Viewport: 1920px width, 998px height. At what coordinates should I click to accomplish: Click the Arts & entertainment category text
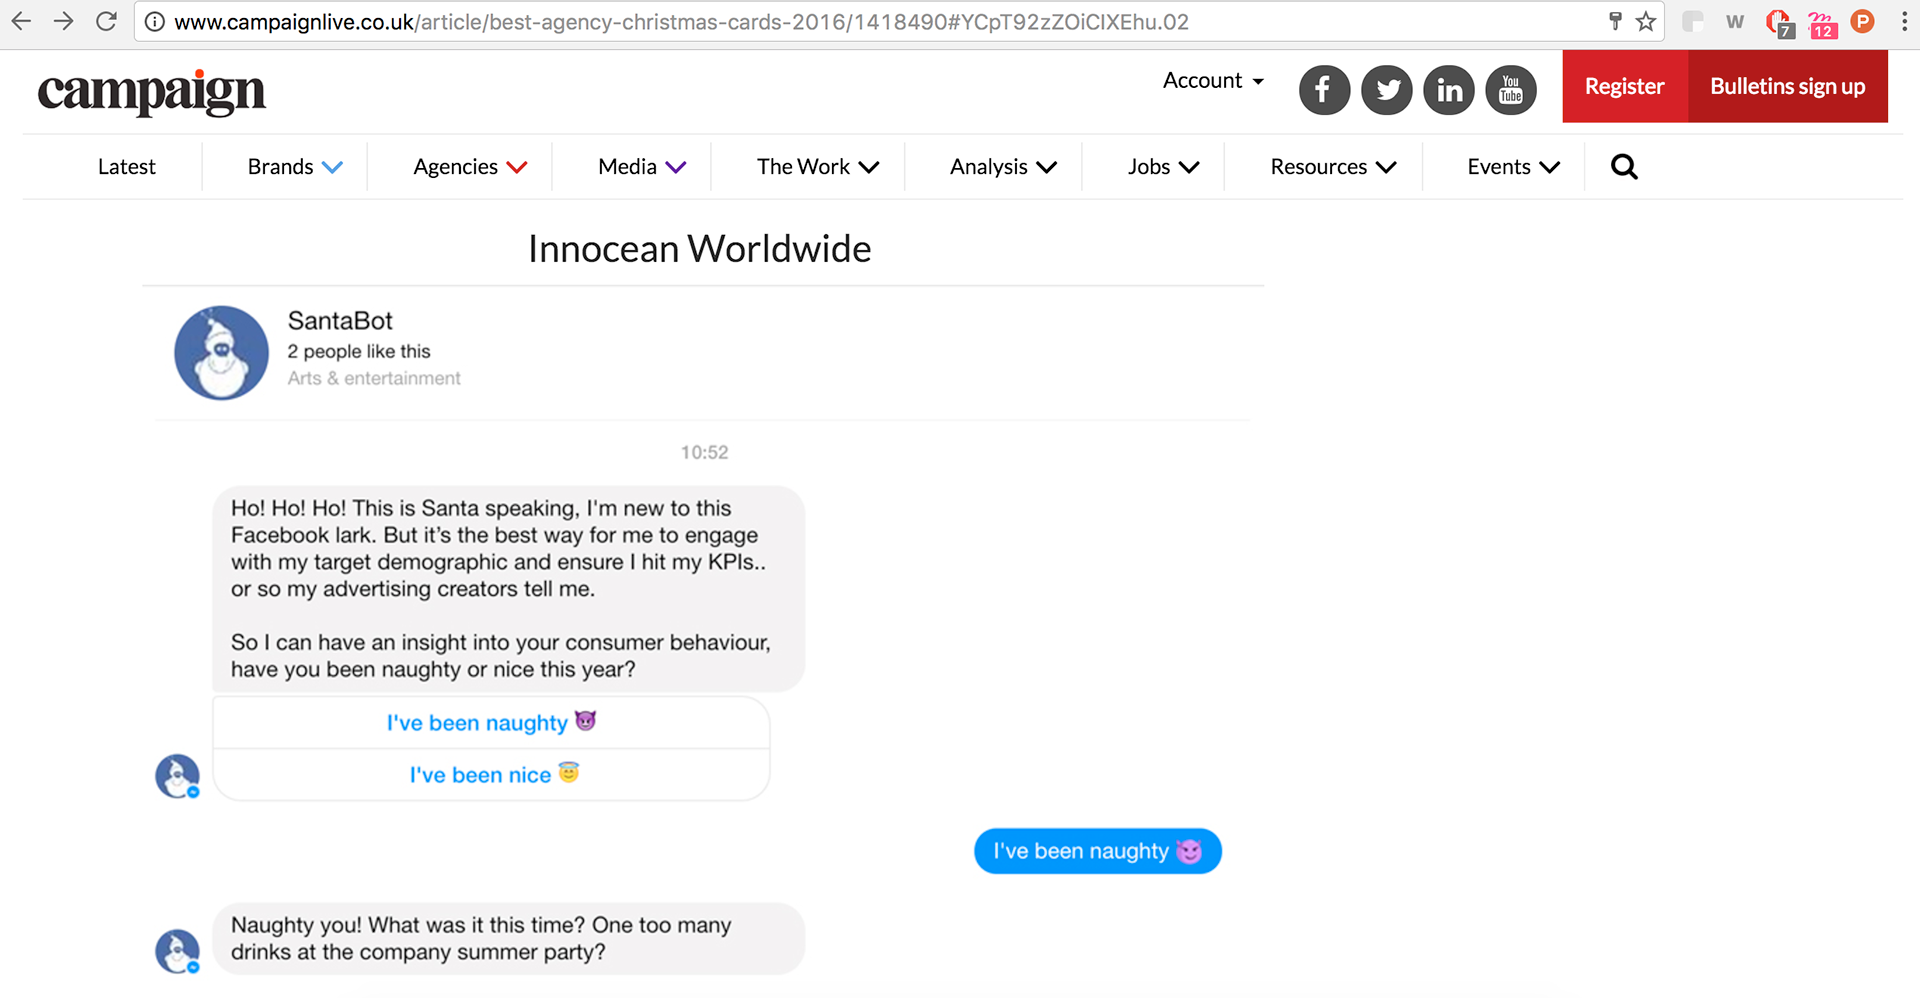tap(374, 379)
